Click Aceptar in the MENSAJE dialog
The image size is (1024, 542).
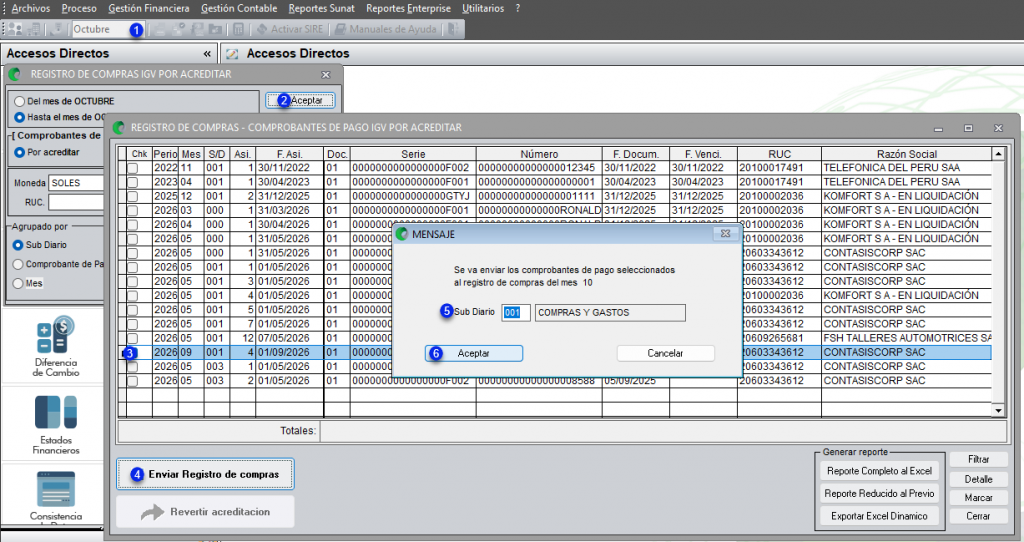(473, 353)
